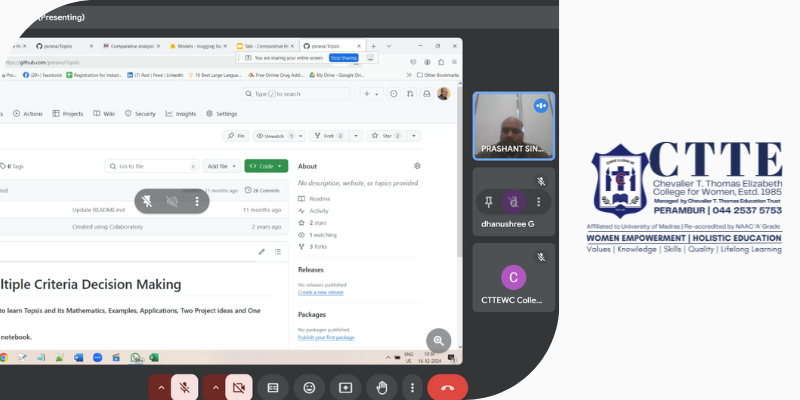The image size is (800, 400).
Task: Switch to Talk - Comparative tab
Action: (x=266, y=46)
